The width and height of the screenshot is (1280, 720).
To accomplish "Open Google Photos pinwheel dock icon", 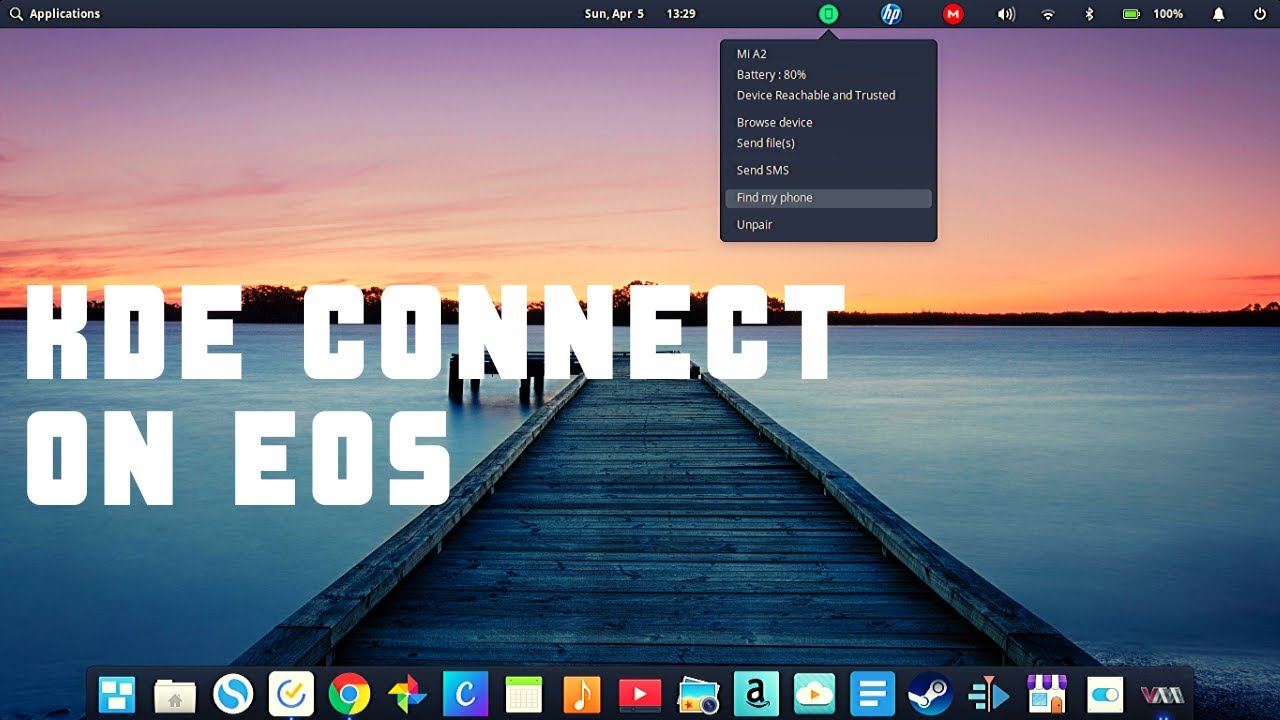I will [x=407, y=693].
